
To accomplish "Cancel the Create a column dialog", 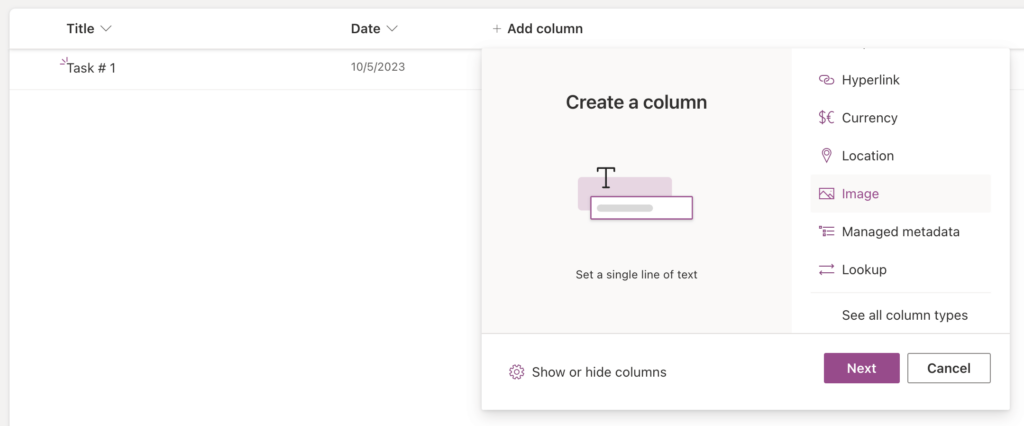I will click(x=949, y=368).
